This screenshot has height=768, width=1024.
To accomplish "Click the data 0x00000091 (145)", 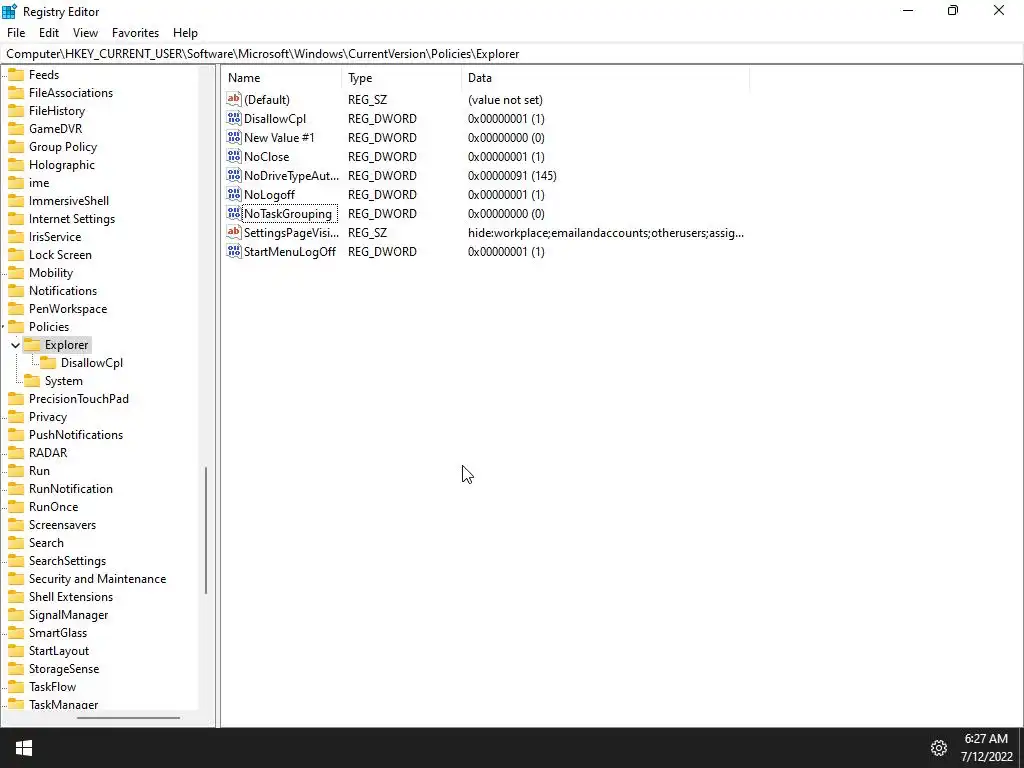I will [512, 176].
